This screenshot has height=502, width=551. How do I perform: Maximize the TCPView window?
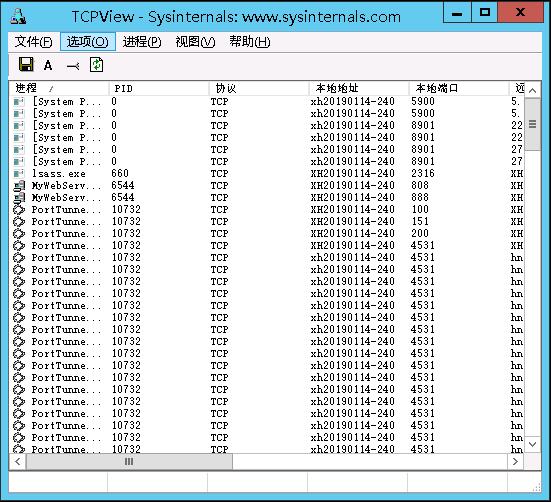coord(484,12)
